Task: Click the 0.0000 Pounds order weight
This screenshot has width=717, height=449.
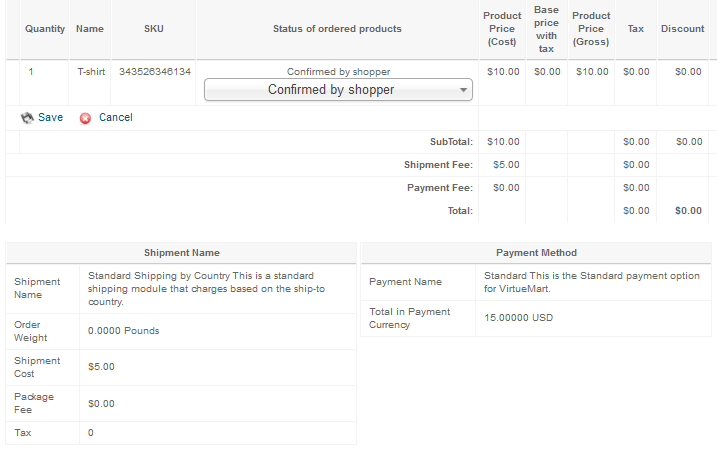Action: (x=123, y=331)
